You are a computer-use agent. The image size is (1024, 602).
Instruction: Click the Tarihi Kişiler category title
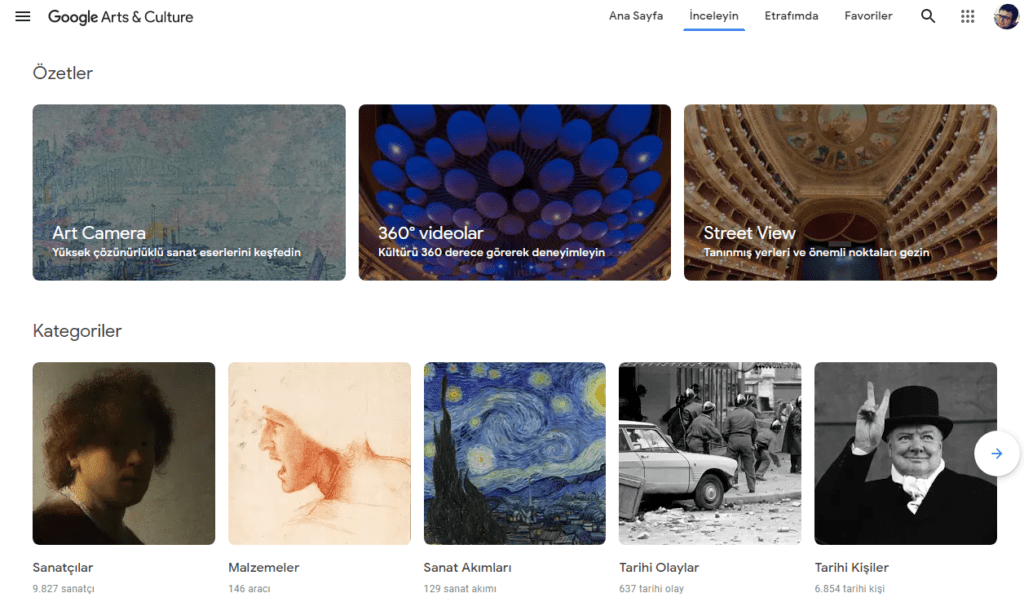pyautogui.click(x=851, y=568)
